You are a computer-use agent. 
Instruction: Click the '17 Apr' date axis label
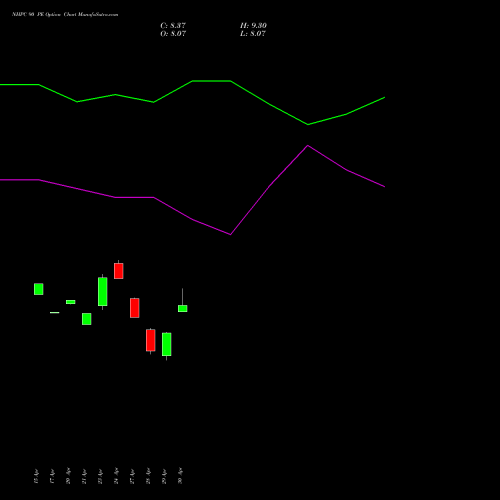pos(52,476)
